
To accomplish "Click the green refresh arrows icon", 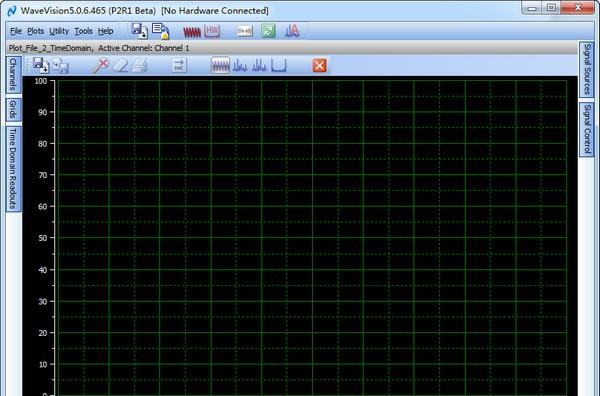I will click(268, 31).
